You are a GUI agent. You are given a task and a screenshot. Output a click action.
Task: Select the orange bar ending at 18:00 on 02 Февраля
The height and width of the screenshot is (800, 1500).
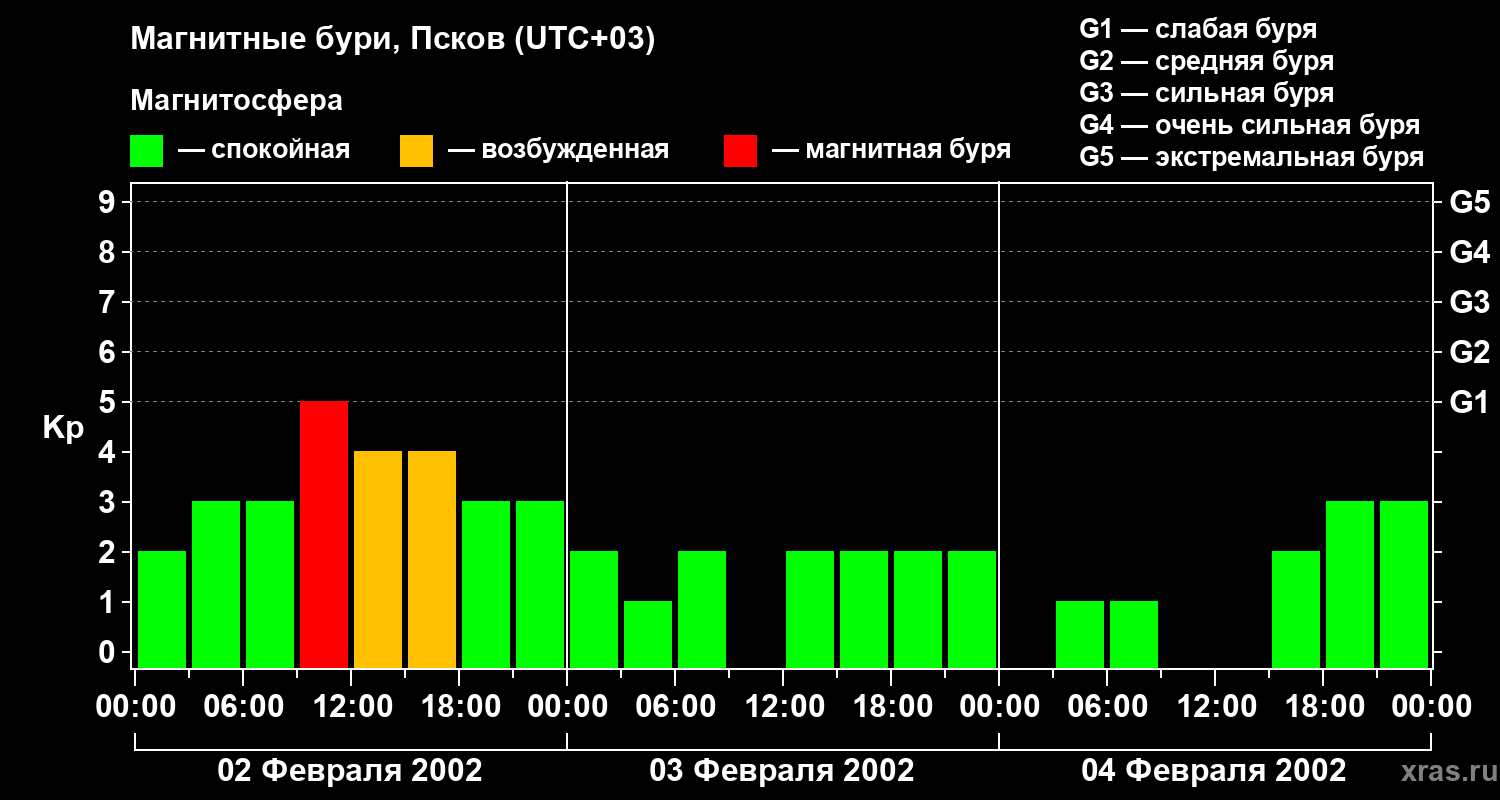tap(432, 559)
